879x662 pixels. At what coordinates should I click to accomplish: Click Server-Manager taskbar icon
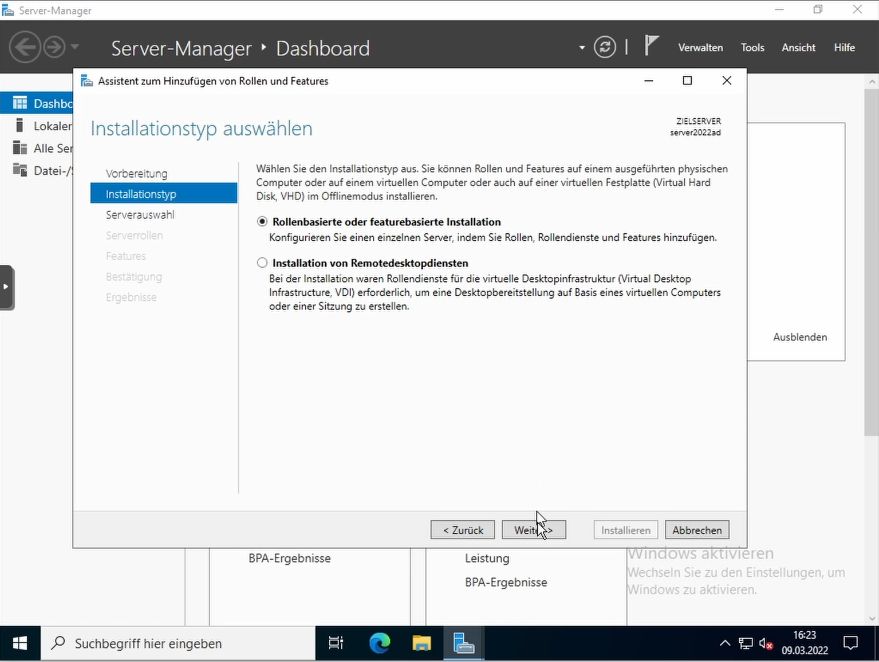point(464,644)
